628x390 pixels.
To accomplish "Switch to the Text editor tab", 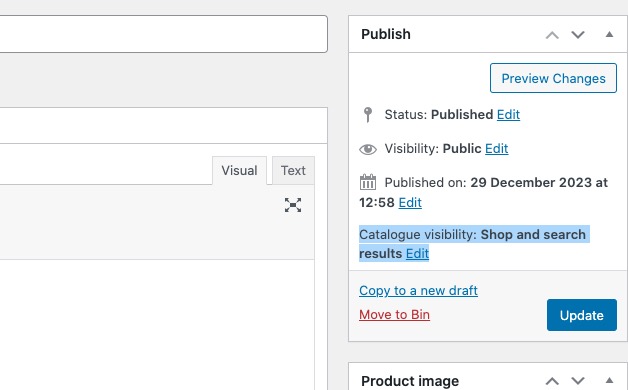I will (x=293, y=171).
